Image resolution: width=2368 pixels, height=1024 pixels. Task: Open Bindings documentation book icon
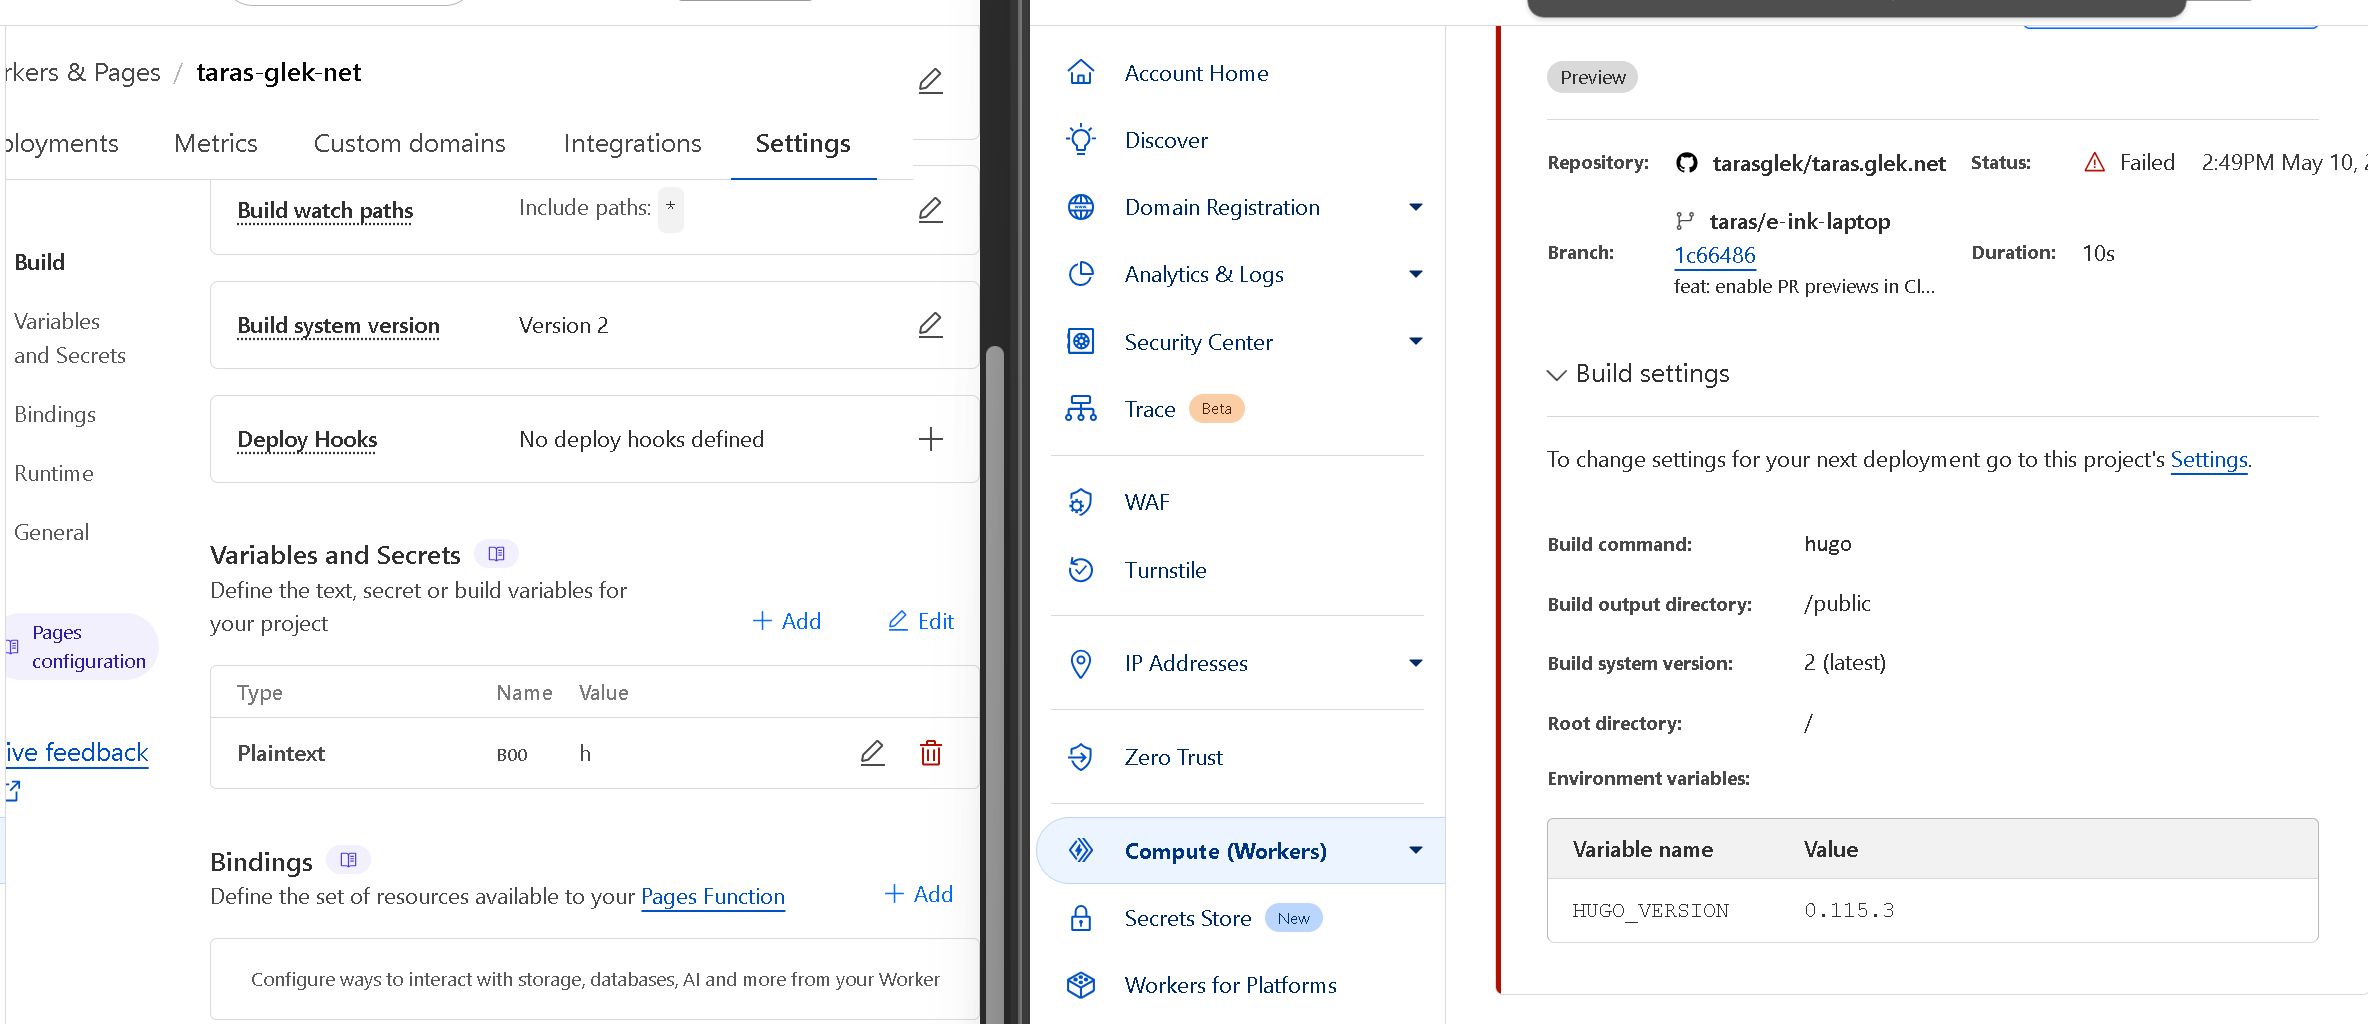click(x=348, y=860)
